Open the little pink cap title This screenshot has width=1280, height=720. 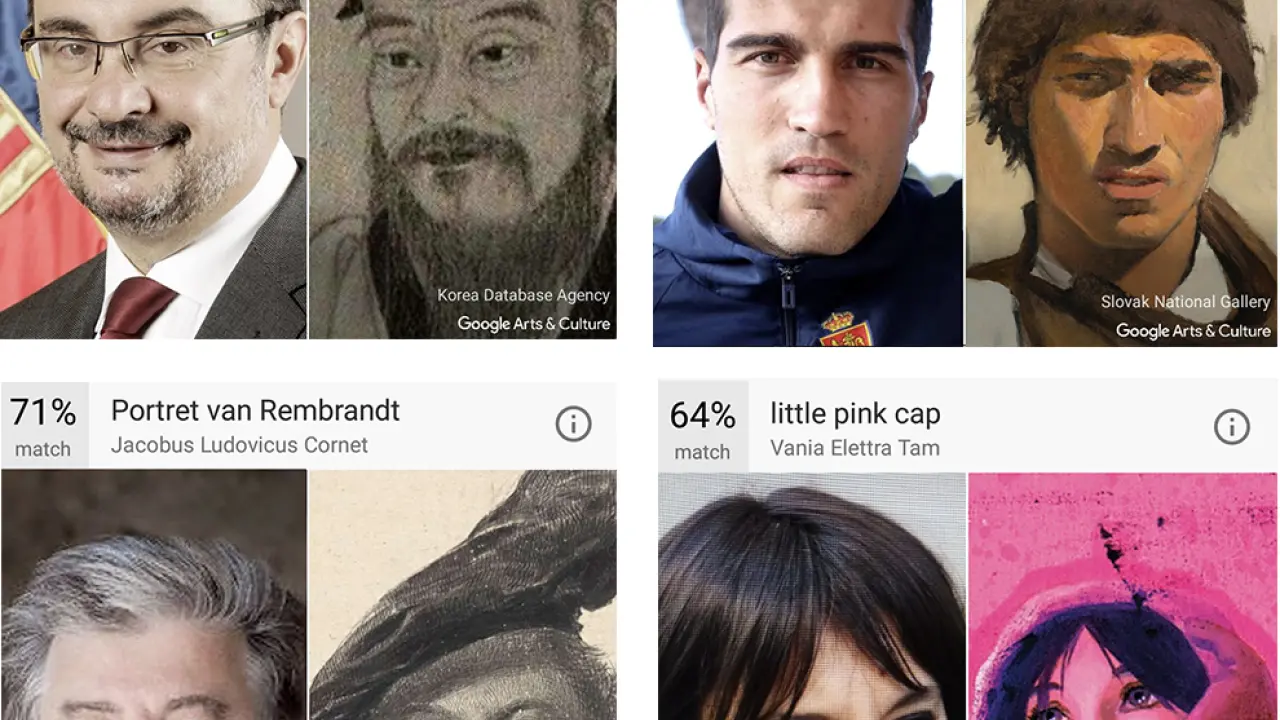[855, 414]
